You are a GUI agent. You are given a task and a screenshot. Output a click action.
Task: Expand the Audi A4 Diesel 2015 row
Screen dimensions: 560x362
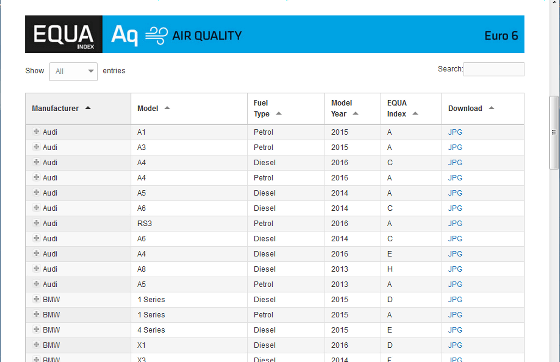coord(36,253)
